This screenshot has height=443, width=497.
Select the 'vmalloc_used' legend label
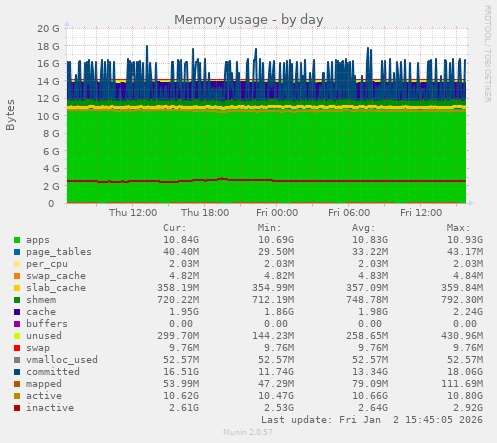(62, 360)
